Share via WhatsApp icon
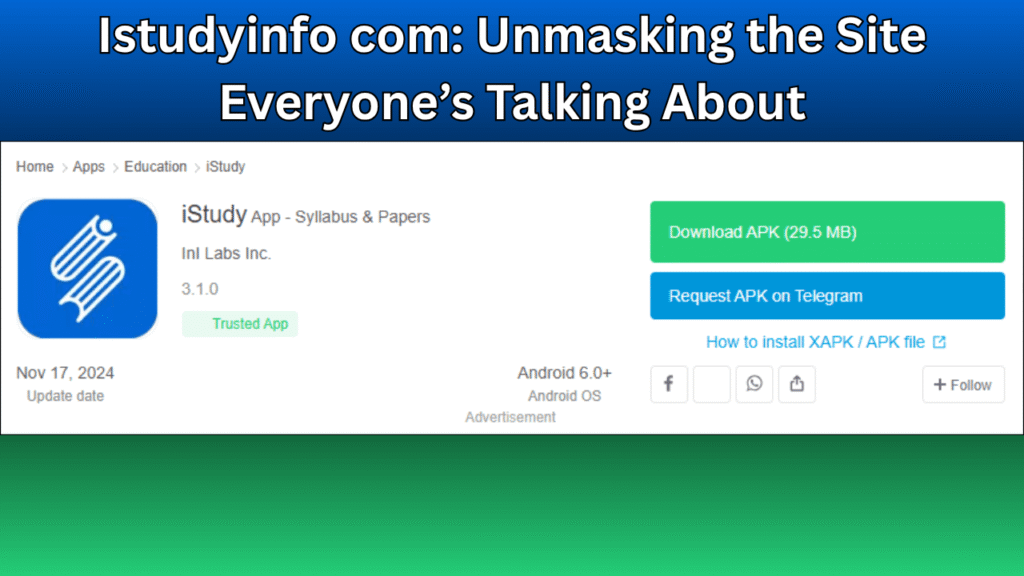The image size is (1024, 576). coord(754,384)
